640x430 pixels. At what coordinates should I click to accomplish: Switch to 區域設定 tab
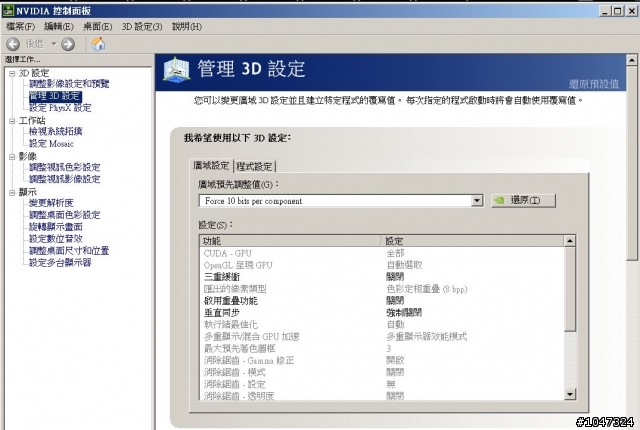coord(211,166)
